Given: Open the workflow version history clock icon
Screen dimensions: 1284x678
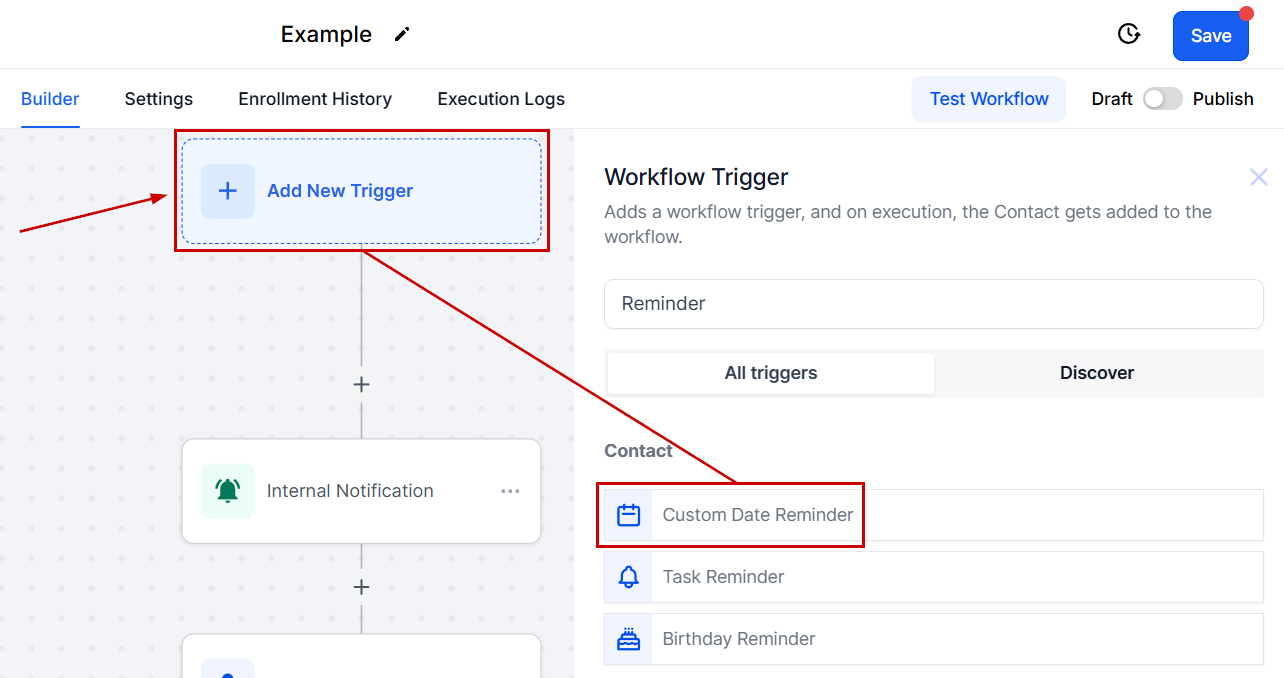Looking at the screenshot, I should (1129, 34).
